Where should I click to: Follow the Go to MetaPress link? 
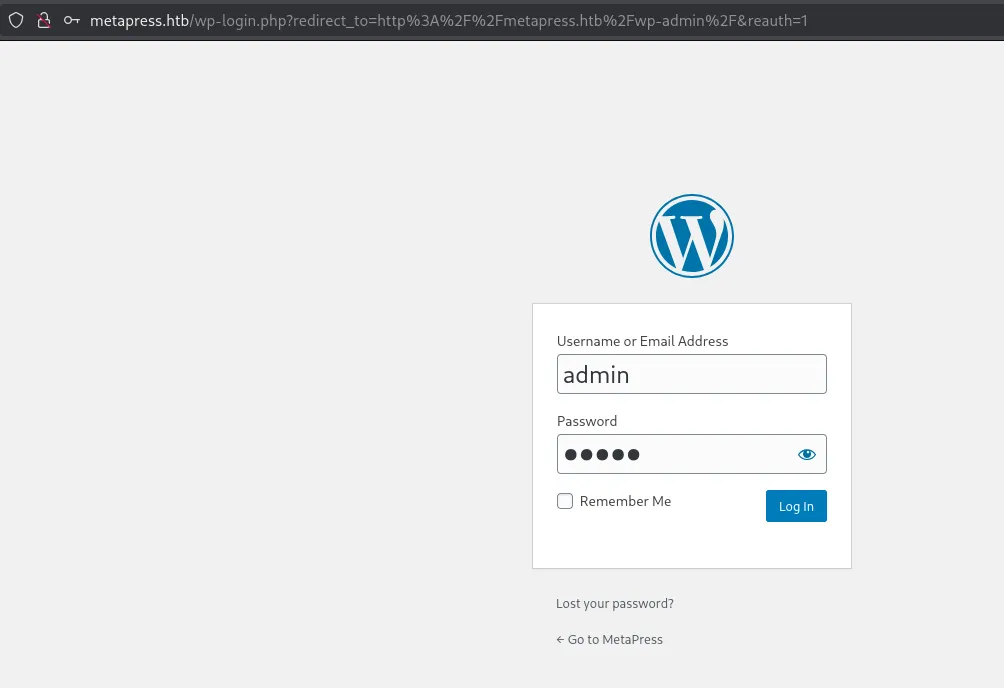(x=615, y=640)
